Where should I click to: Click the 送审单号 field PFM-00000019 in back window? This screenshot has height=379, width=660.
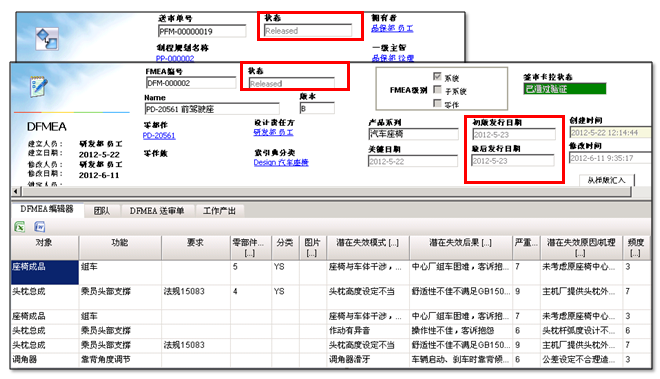tap(202, 31)
